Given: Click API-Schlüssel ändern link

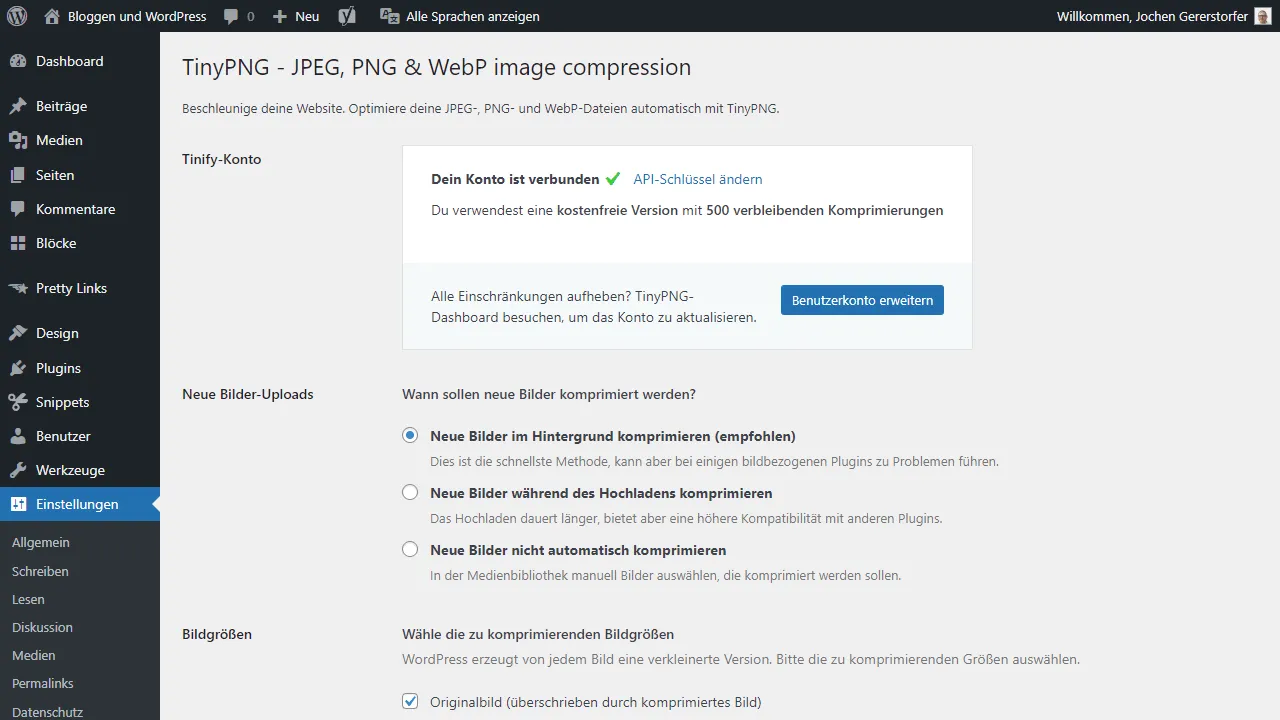Looking at the screenshot, I should 698,179.
